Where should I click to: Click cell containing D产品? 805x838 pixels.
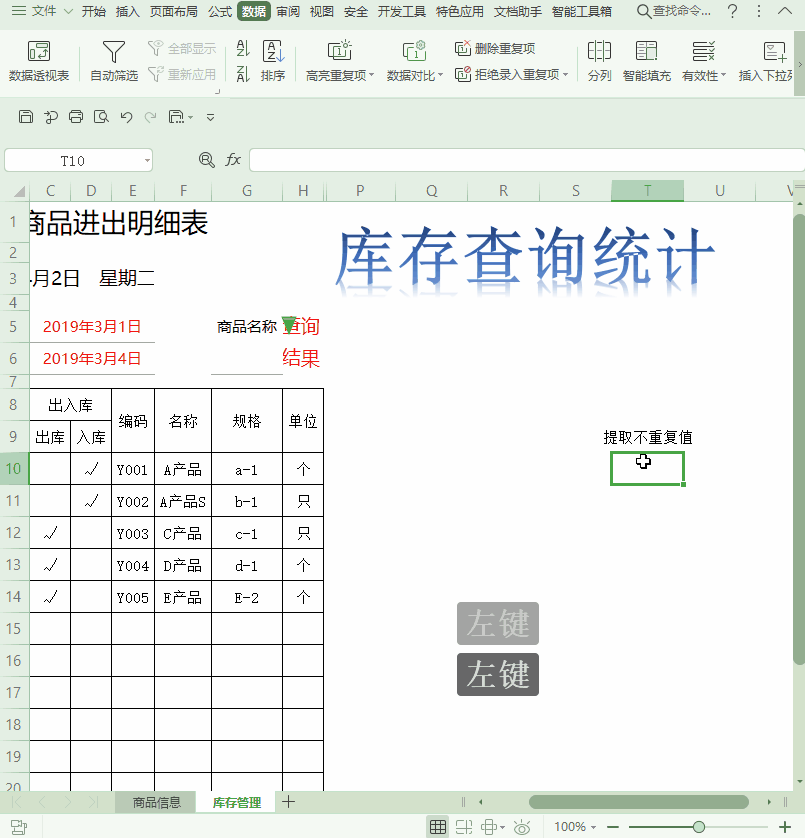(183, 565)
